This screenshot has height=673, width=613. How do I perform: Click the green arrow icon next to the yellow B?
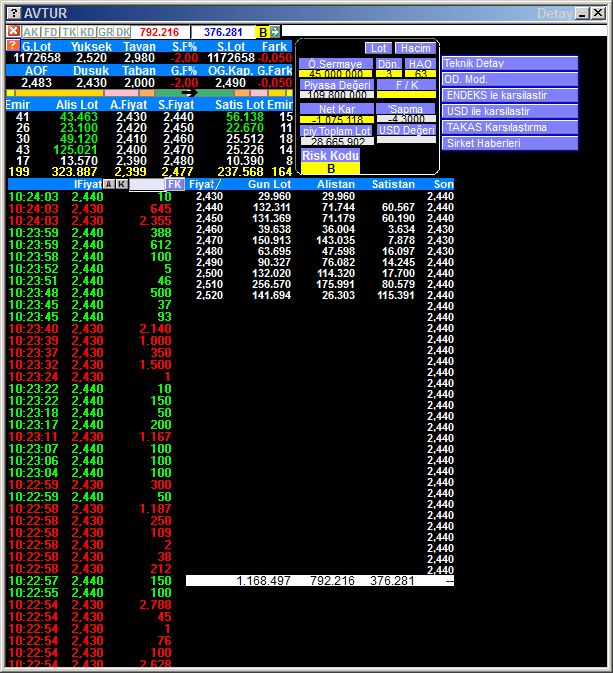(x=275, y=31)
